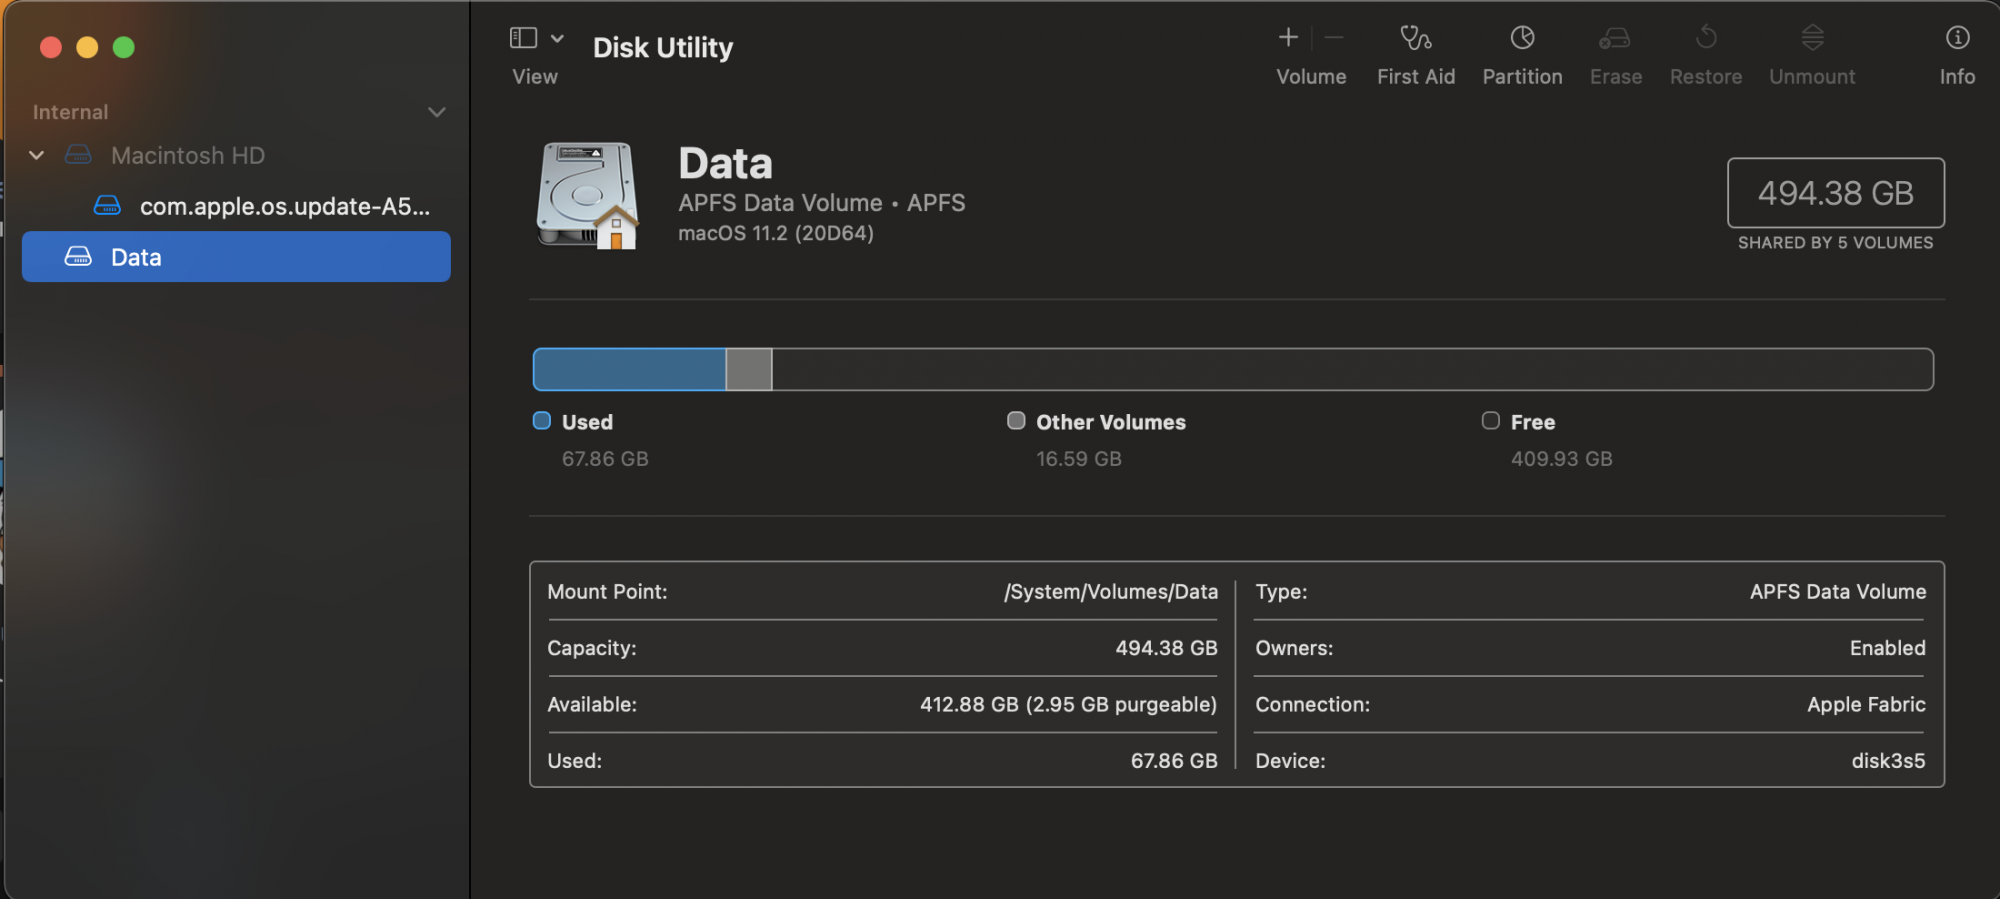This screenshot has width=2000, height=899.
Task: Click the 412.88 GB available value
Action: pyautogui.click(x=1068, y=705)
